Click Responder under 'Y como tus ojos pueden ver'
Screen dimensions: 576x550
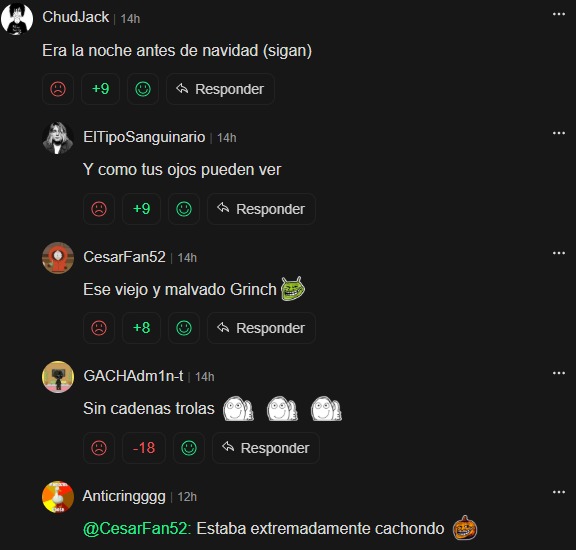point(261,209)
